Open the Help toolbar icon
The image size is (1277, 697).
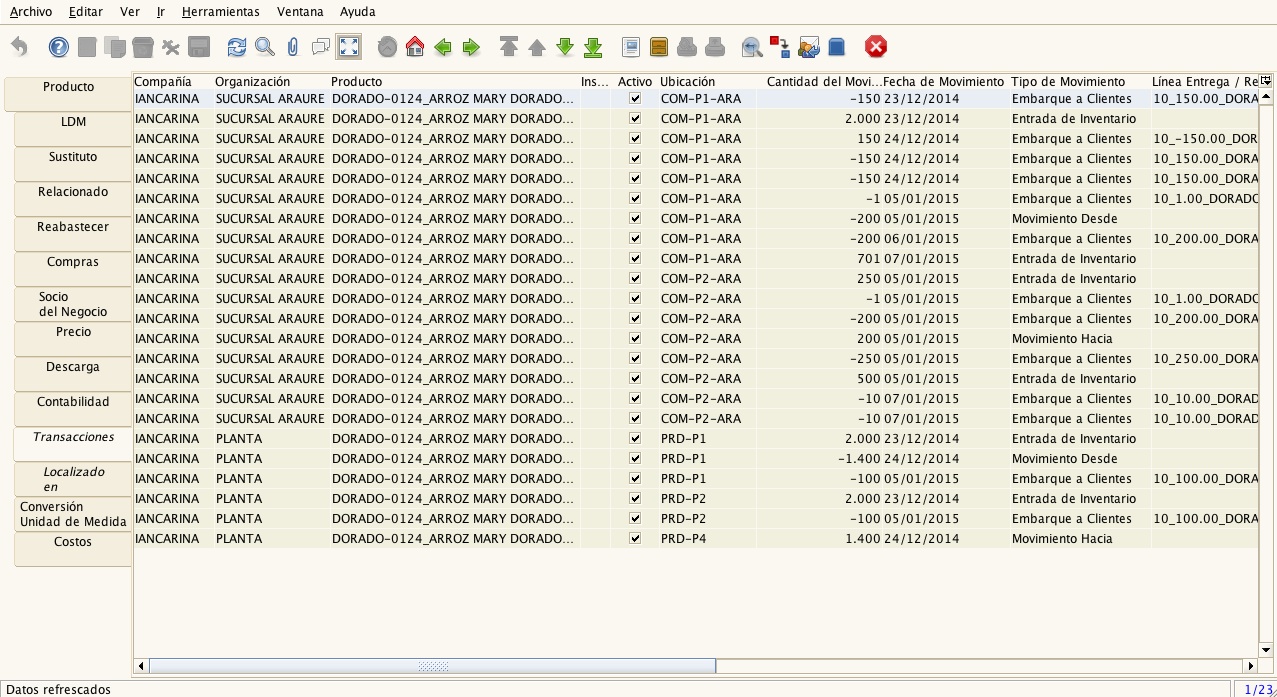[59, 47]
